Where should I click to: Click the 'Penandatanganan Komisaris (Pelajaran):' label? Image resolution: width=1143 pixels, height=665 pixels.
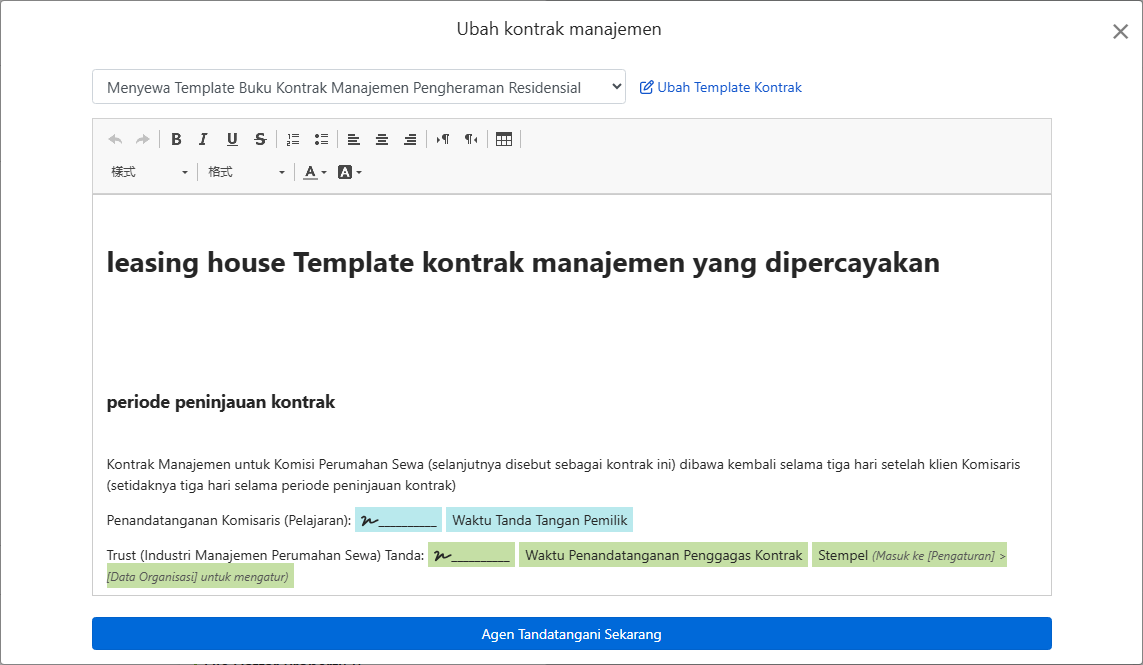(x=229, y=521)
